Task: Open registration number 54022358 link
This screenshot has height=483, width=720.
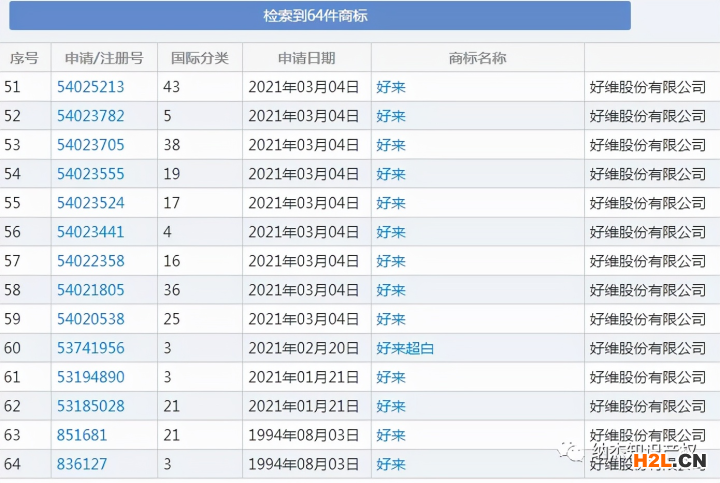Action: pyautogui.click(x=90, y=261)
